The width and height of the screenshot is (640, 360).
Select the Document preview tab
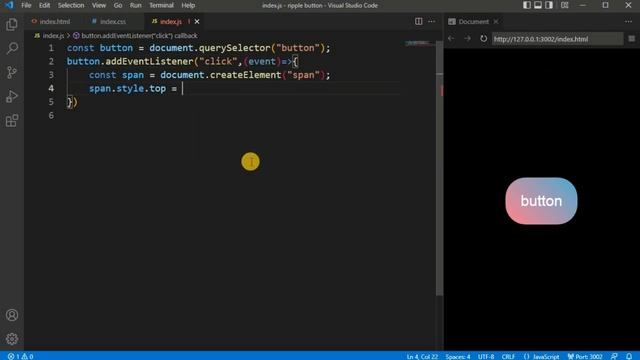(x=473, y=21)
